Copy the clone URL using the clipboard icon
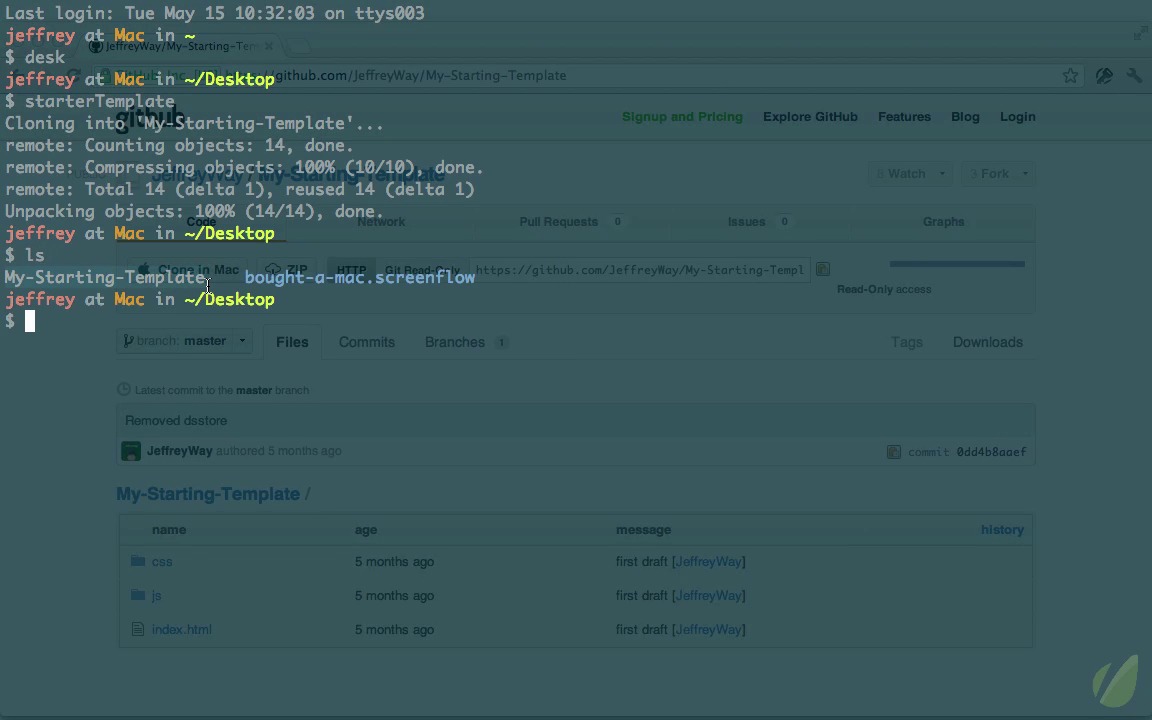1152x720 pixels. pos(823,270)
